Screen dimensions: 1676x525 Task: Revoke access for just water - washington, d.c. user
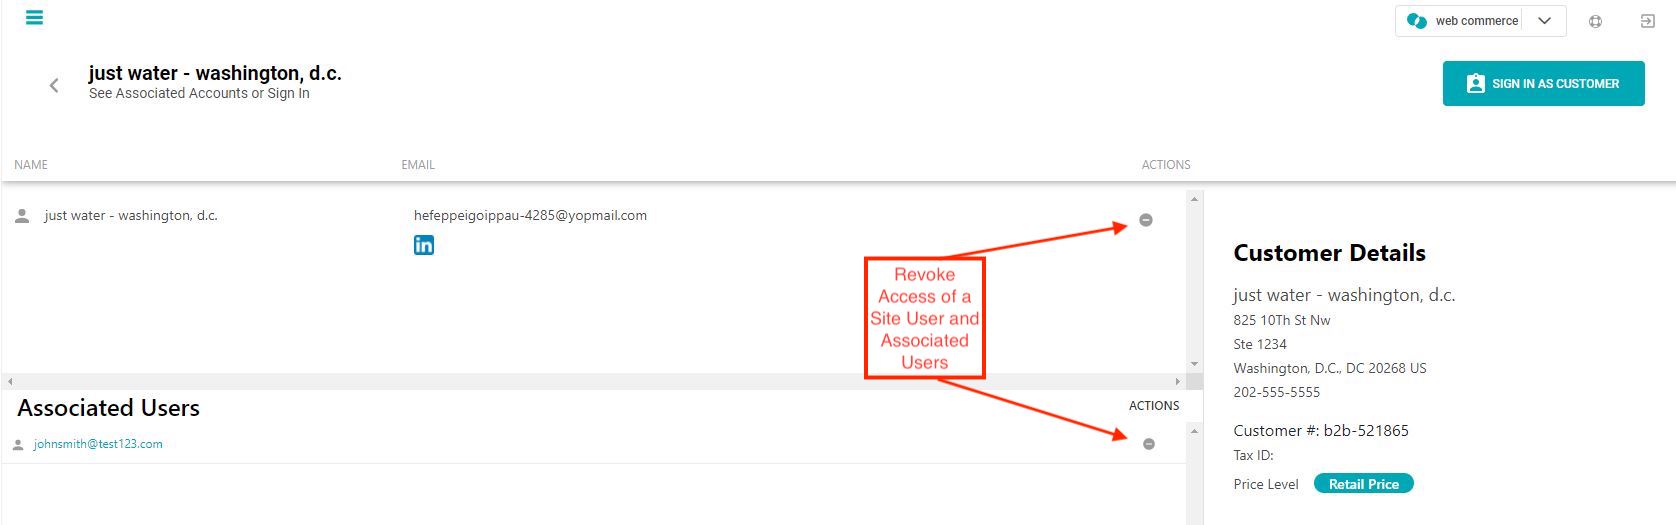coord(1146,220)
